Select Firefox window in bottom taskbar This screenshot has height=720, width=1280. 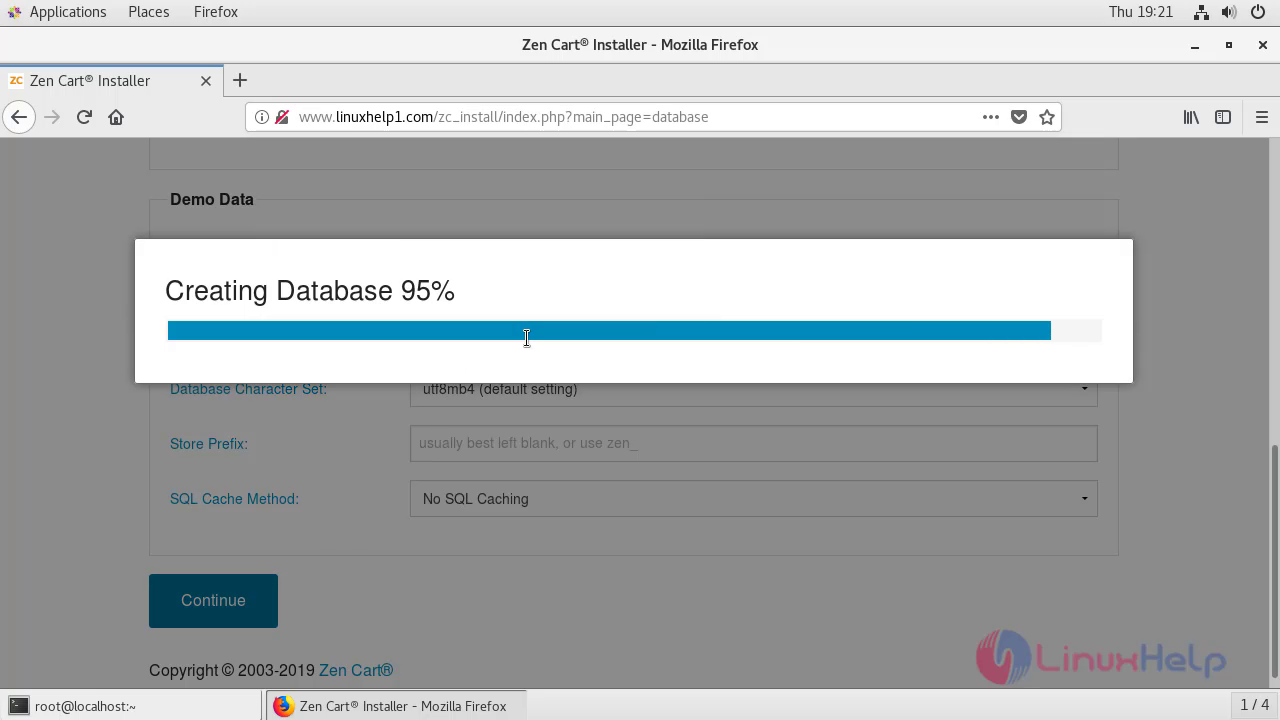coord(396,706)
